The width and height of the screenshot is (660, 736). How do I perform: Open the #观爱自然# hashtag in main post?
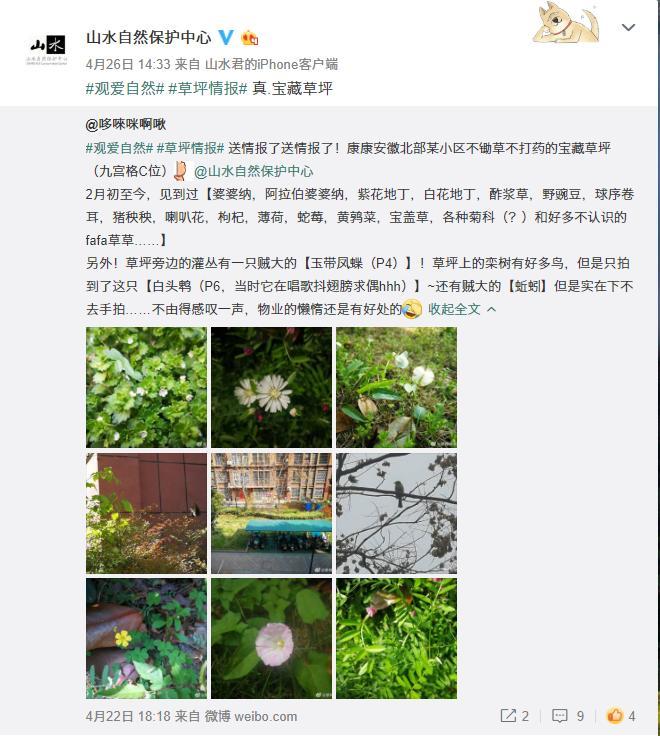pos(125,88)
